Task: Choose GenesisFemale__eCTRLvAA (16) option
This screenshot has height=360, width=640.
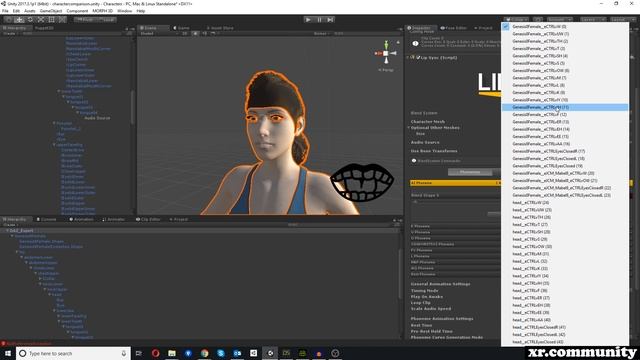Action: [565, 144]
